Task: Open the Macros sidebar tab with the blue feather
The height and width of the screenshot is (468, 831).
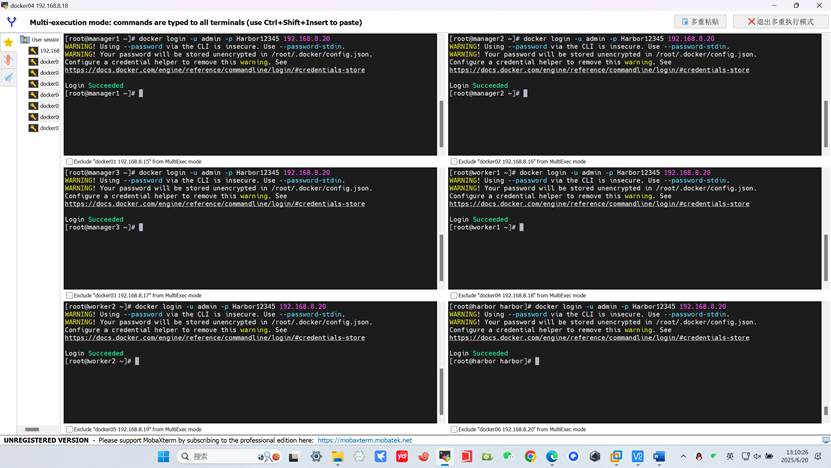Action: click(x=8, y=77)
